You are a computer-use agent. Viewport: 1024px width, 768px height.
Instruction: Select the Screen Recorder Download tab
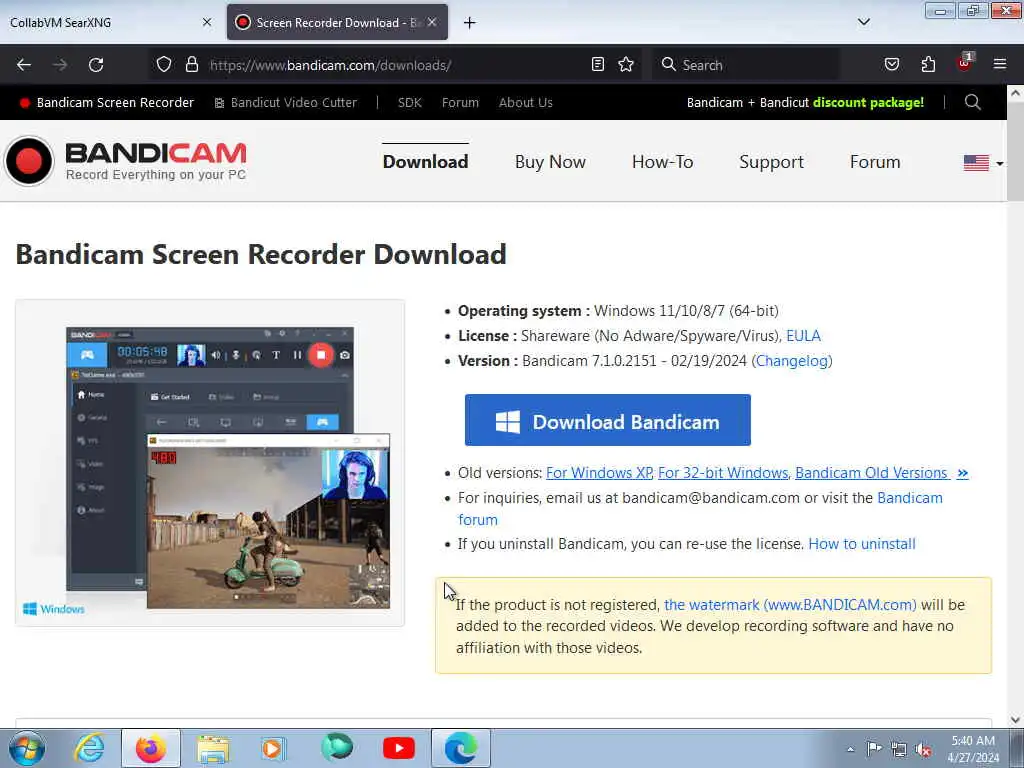tap(337, 22)
